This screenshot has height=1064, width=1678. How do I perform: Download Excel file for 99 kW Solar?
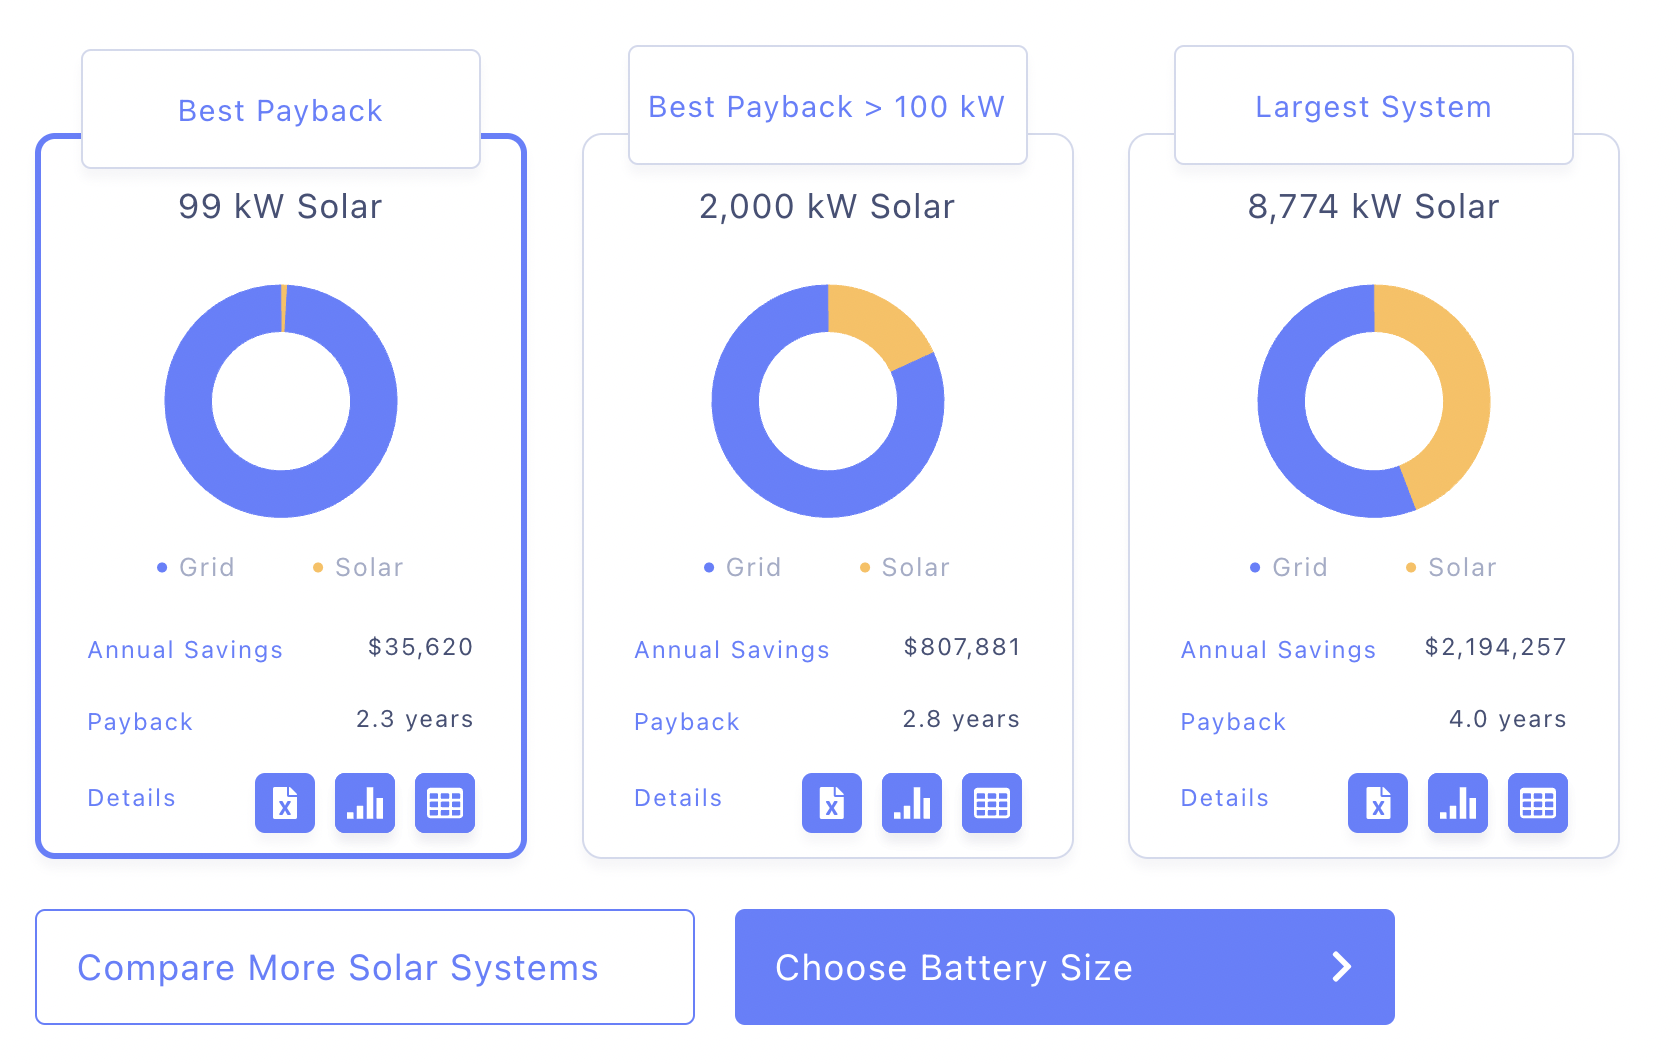pos(285,803)
